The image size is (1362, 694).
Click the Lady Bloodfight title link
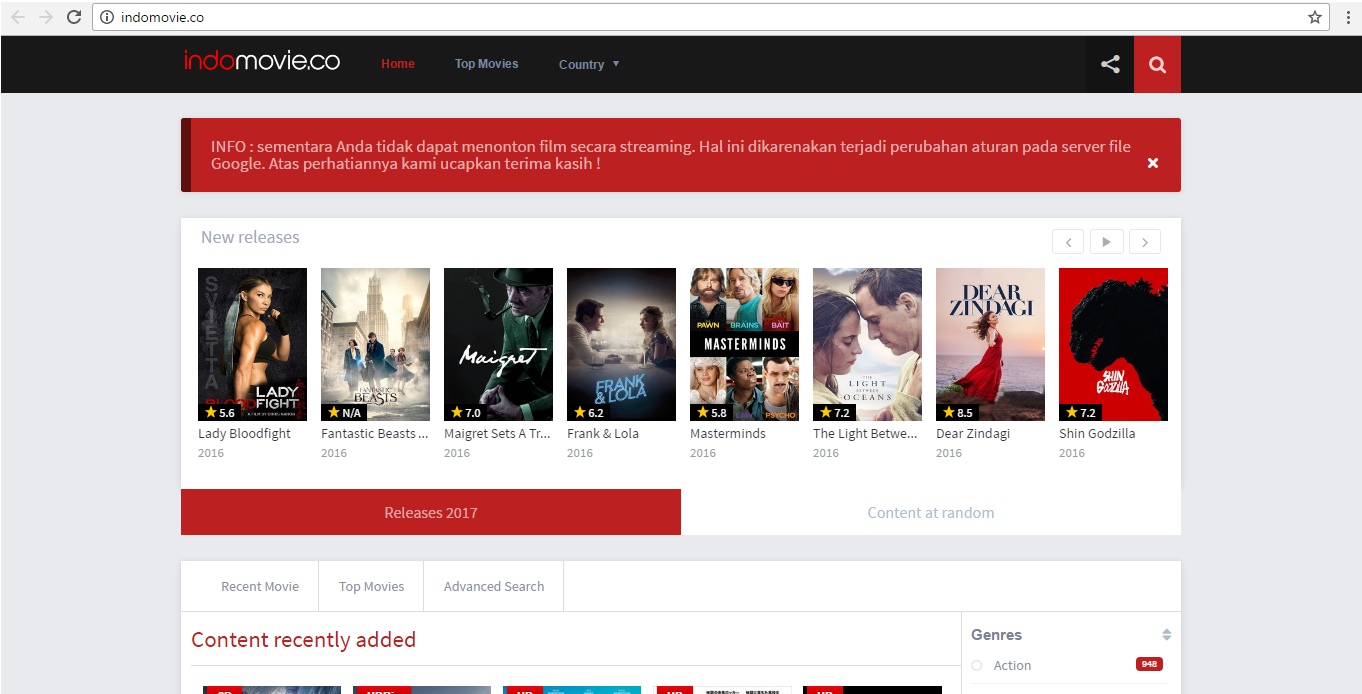[244, 434]
